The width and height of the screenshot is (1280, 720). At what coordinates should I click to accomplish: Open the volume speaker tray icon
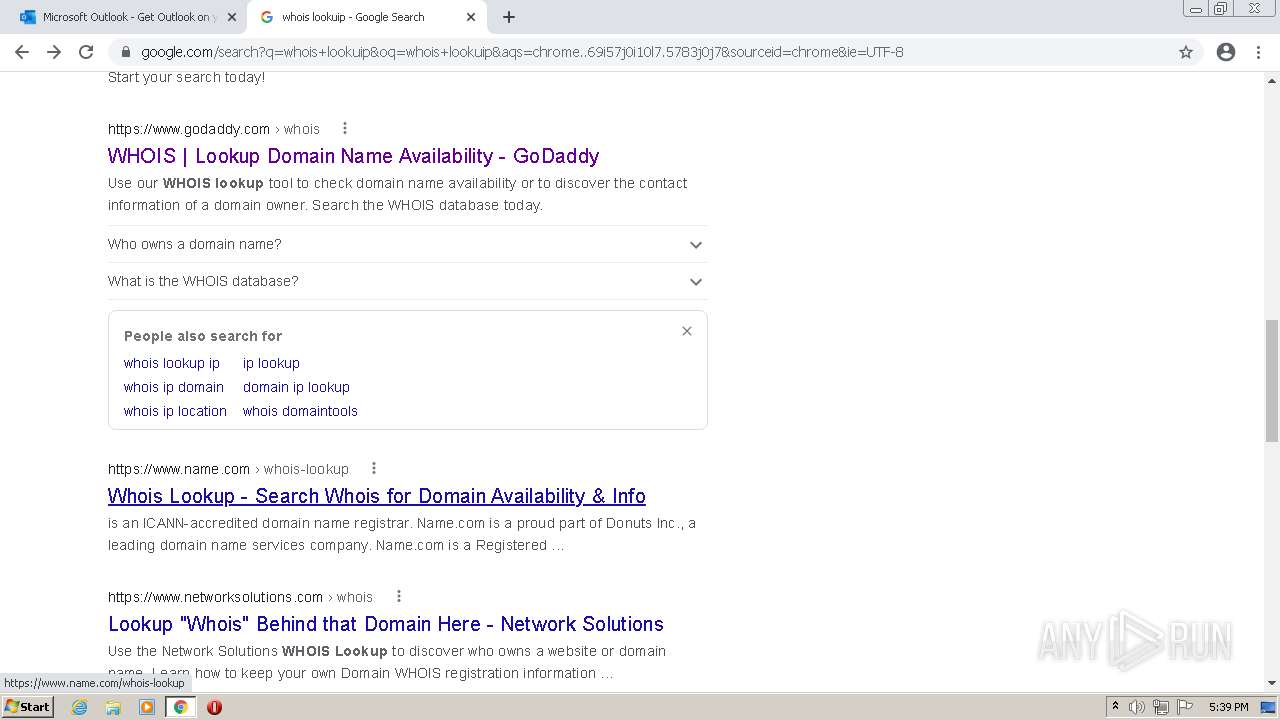click(1137, 707)
